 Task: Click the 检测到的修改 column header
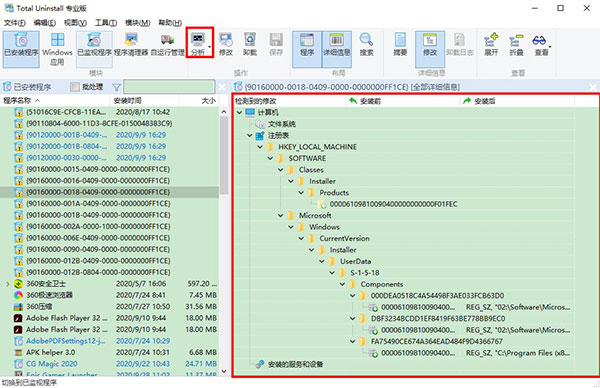pos(289,101)
